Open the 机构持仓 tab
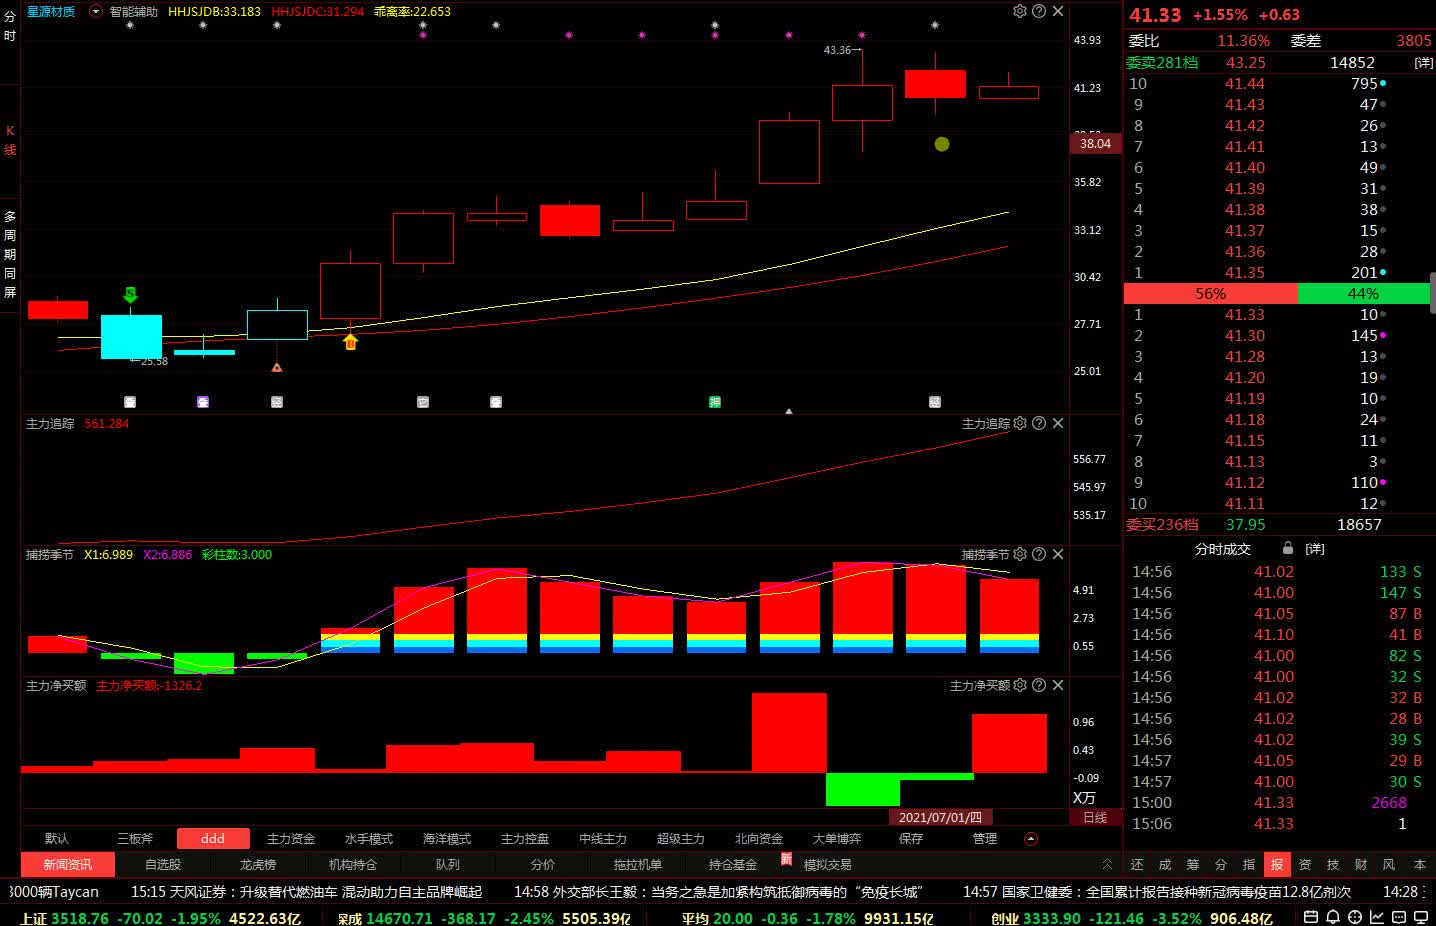This screenshot has height=926, width=1436. click(x=353, y=864)
